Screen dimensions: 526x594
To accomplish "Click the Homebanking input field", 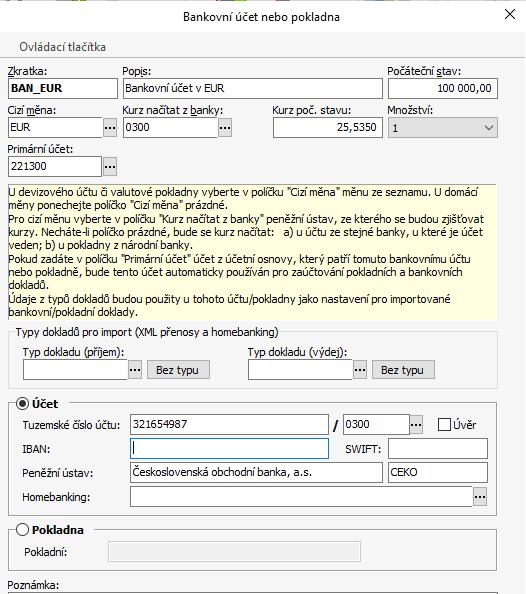I will coord(301,497).
